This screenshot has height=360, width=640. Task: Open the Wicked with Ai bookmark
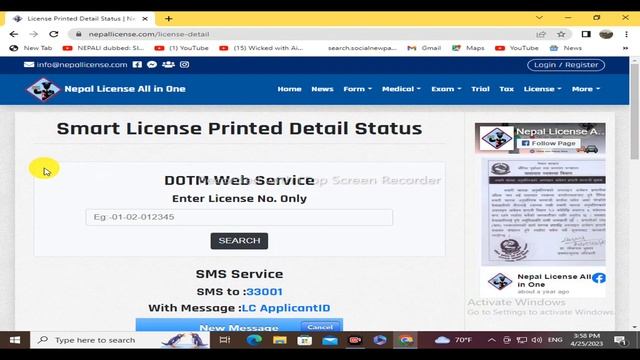tap(261, 48)
